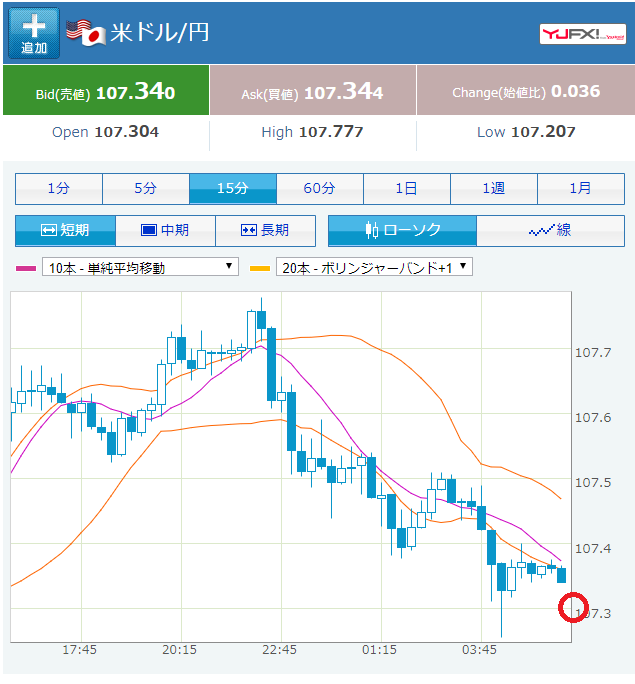Image resolution: width=635 pixels, height=684 pixels.
Task: Click the Ask(買値) 107.344 buy button
Action: click(312, 92)
